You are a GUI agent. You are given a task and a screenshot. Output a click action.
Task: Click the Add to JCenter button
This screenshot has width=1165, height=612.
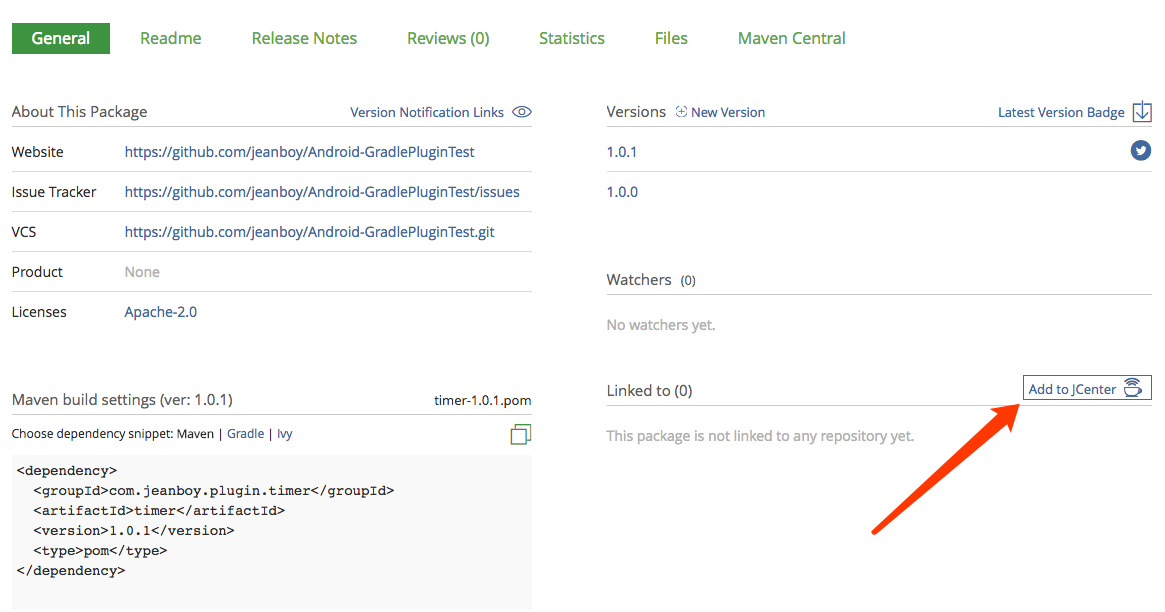tap(1087, 388)
